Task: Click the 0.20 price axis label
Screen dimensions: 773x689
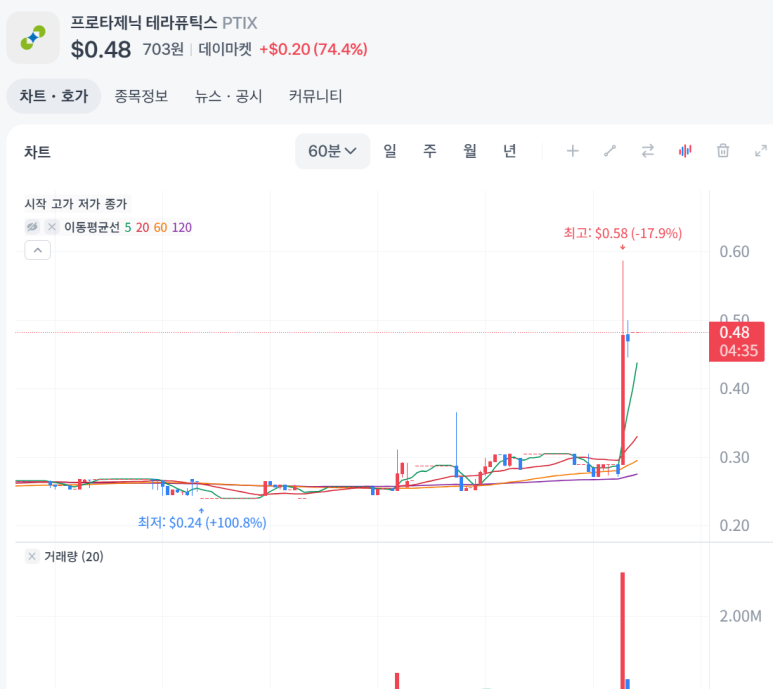Action: coord(734,526)
